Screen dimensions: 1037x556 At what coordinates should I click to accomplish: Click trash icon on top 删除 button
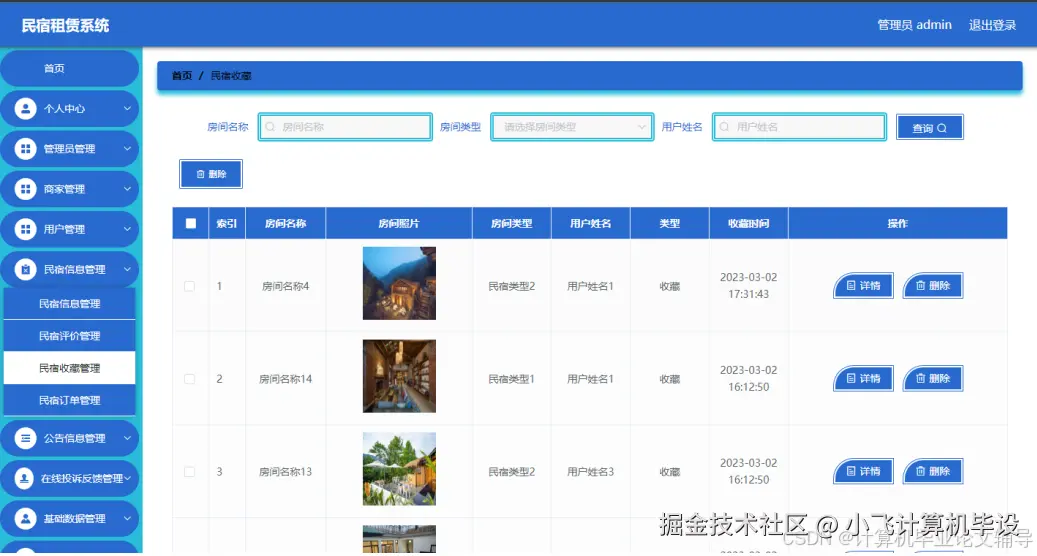coord(200,175)
